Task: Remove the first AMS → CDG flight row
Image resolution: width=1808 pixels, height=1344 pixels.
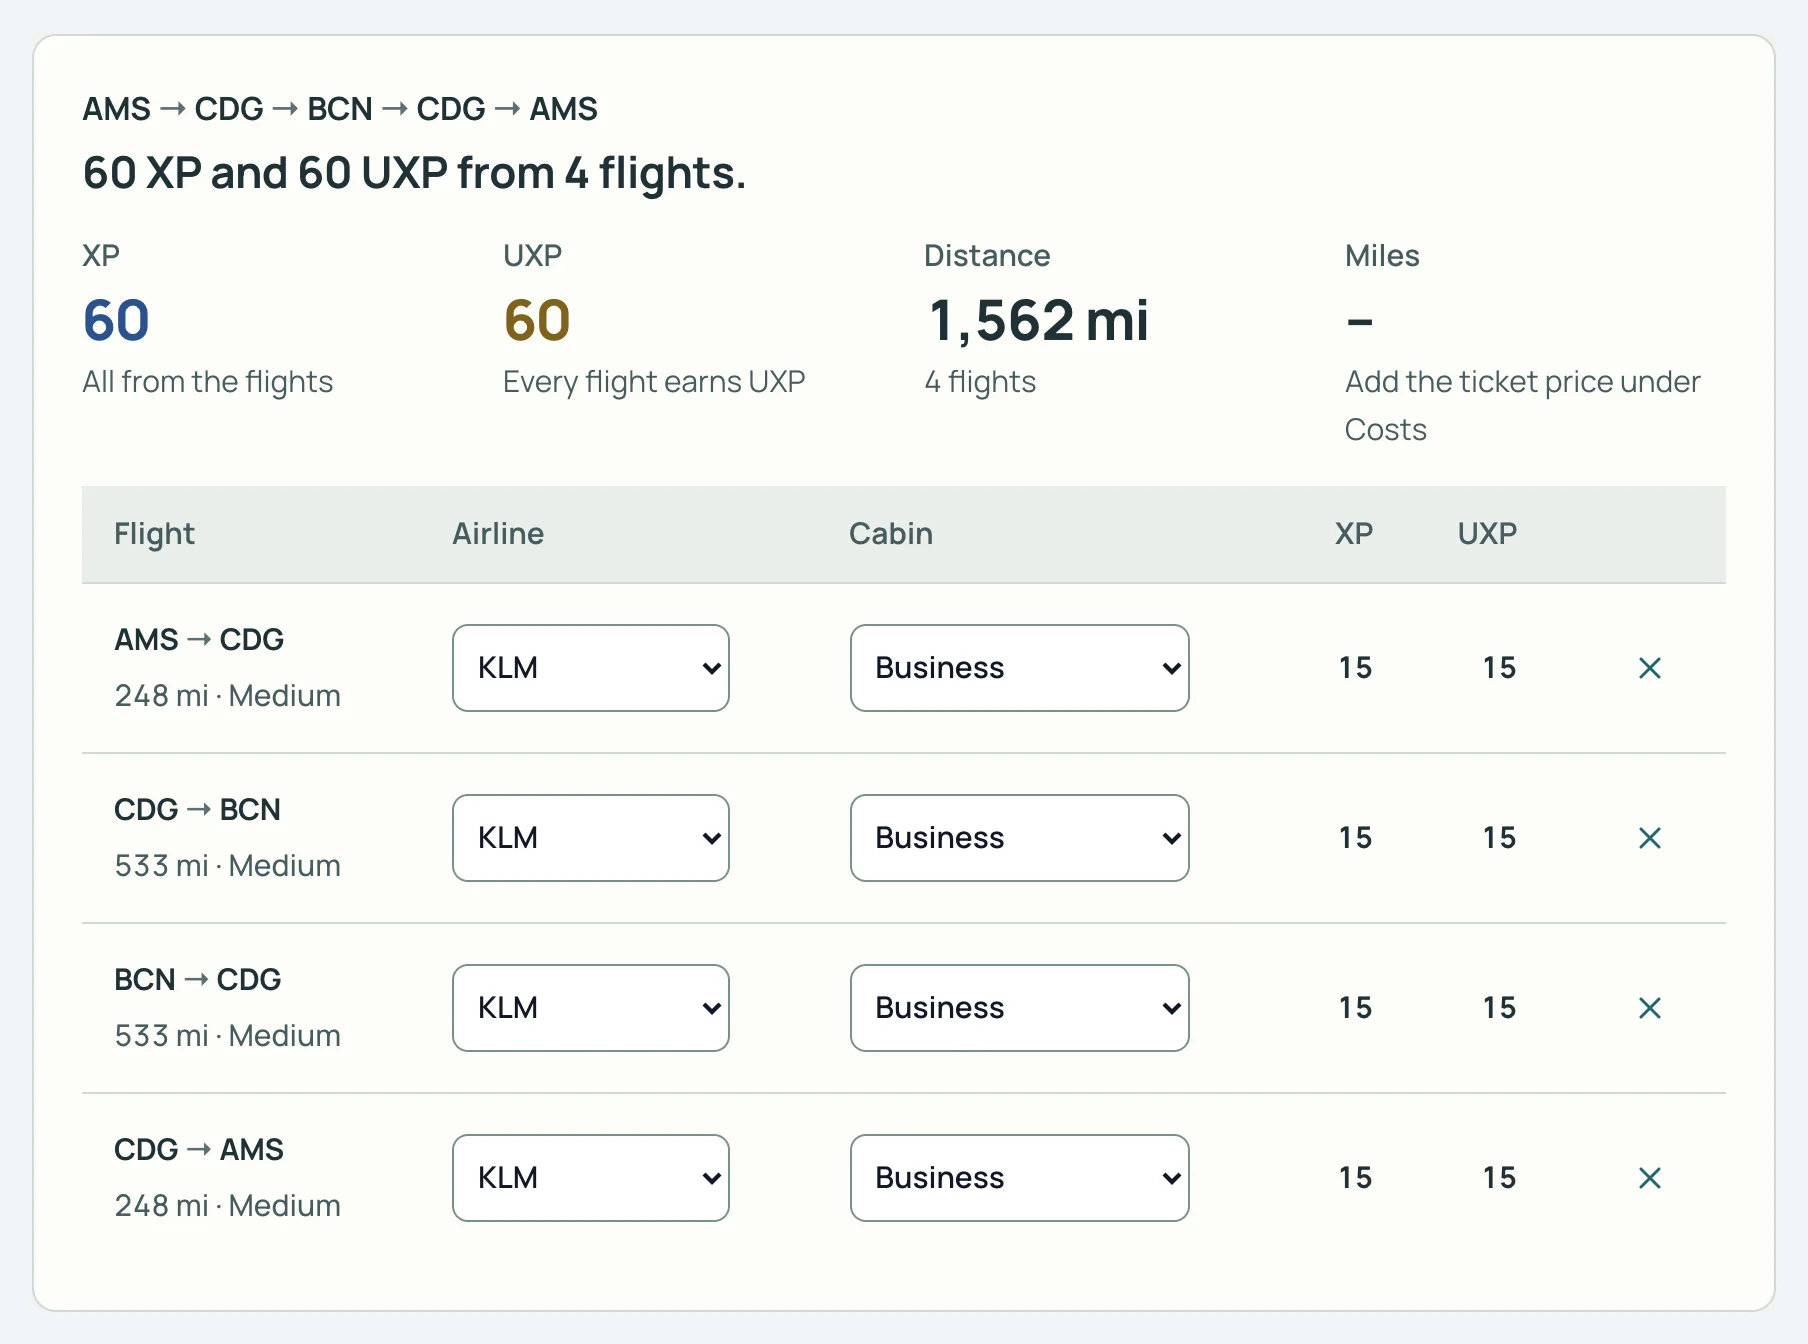Action: [x=1650, y=668]
